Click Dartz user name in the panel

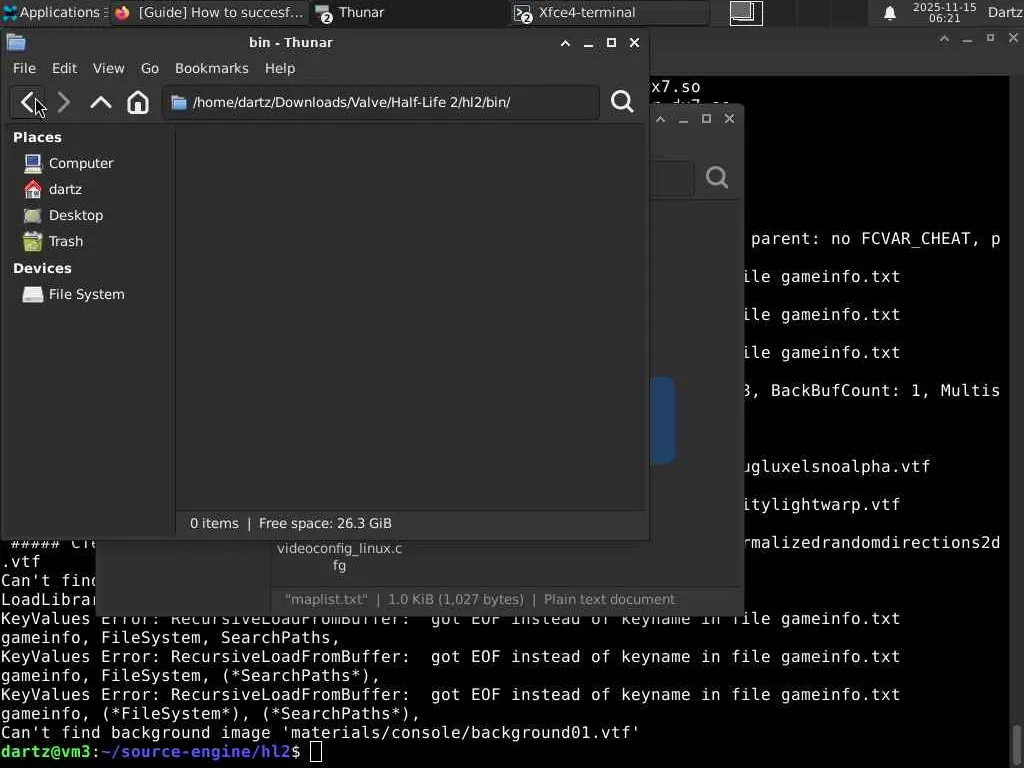point(1005,12)
